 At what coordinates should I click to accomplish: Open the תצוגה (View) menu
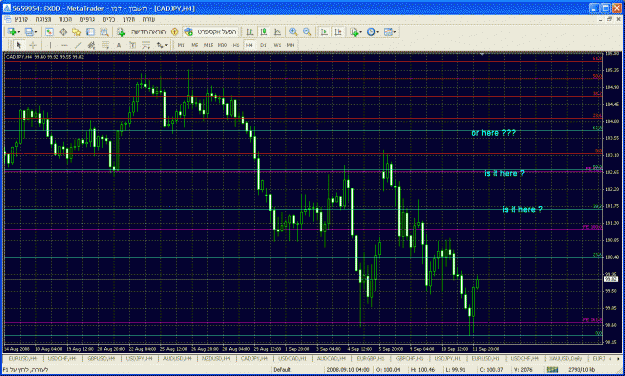(43, 19)
